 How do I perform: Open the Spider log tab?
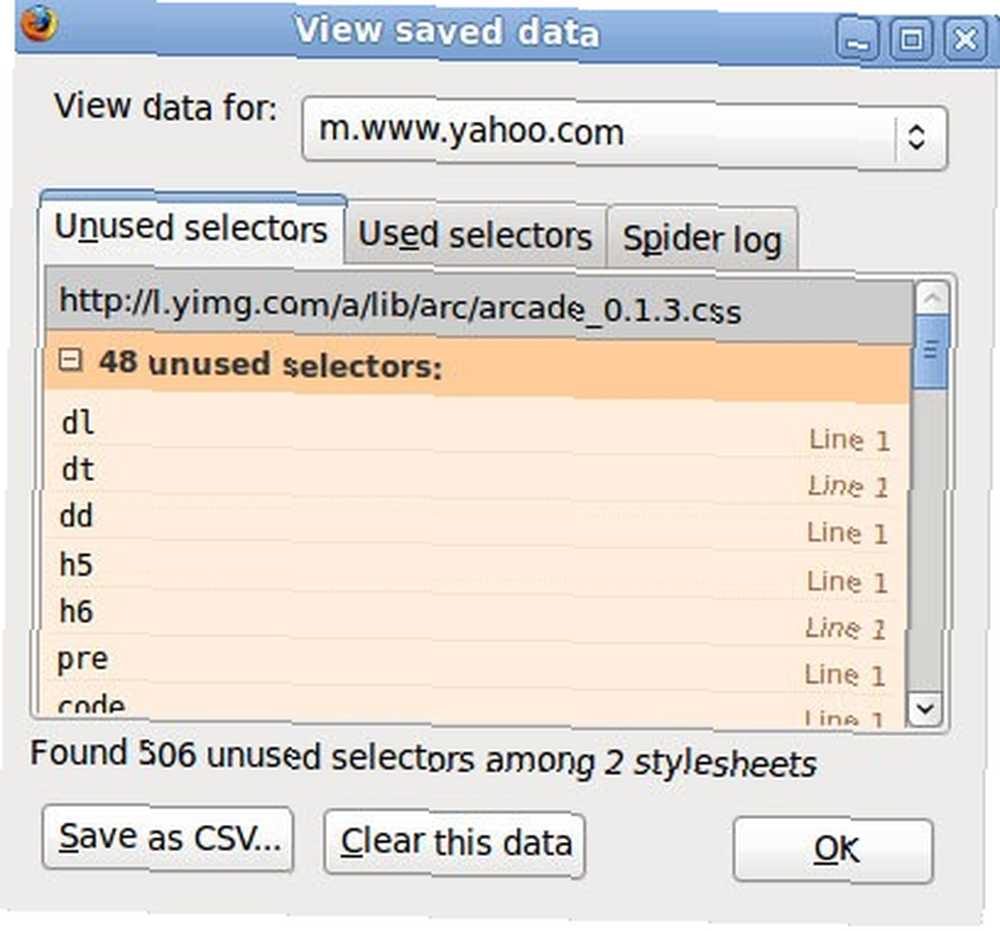tap(702, 239)
